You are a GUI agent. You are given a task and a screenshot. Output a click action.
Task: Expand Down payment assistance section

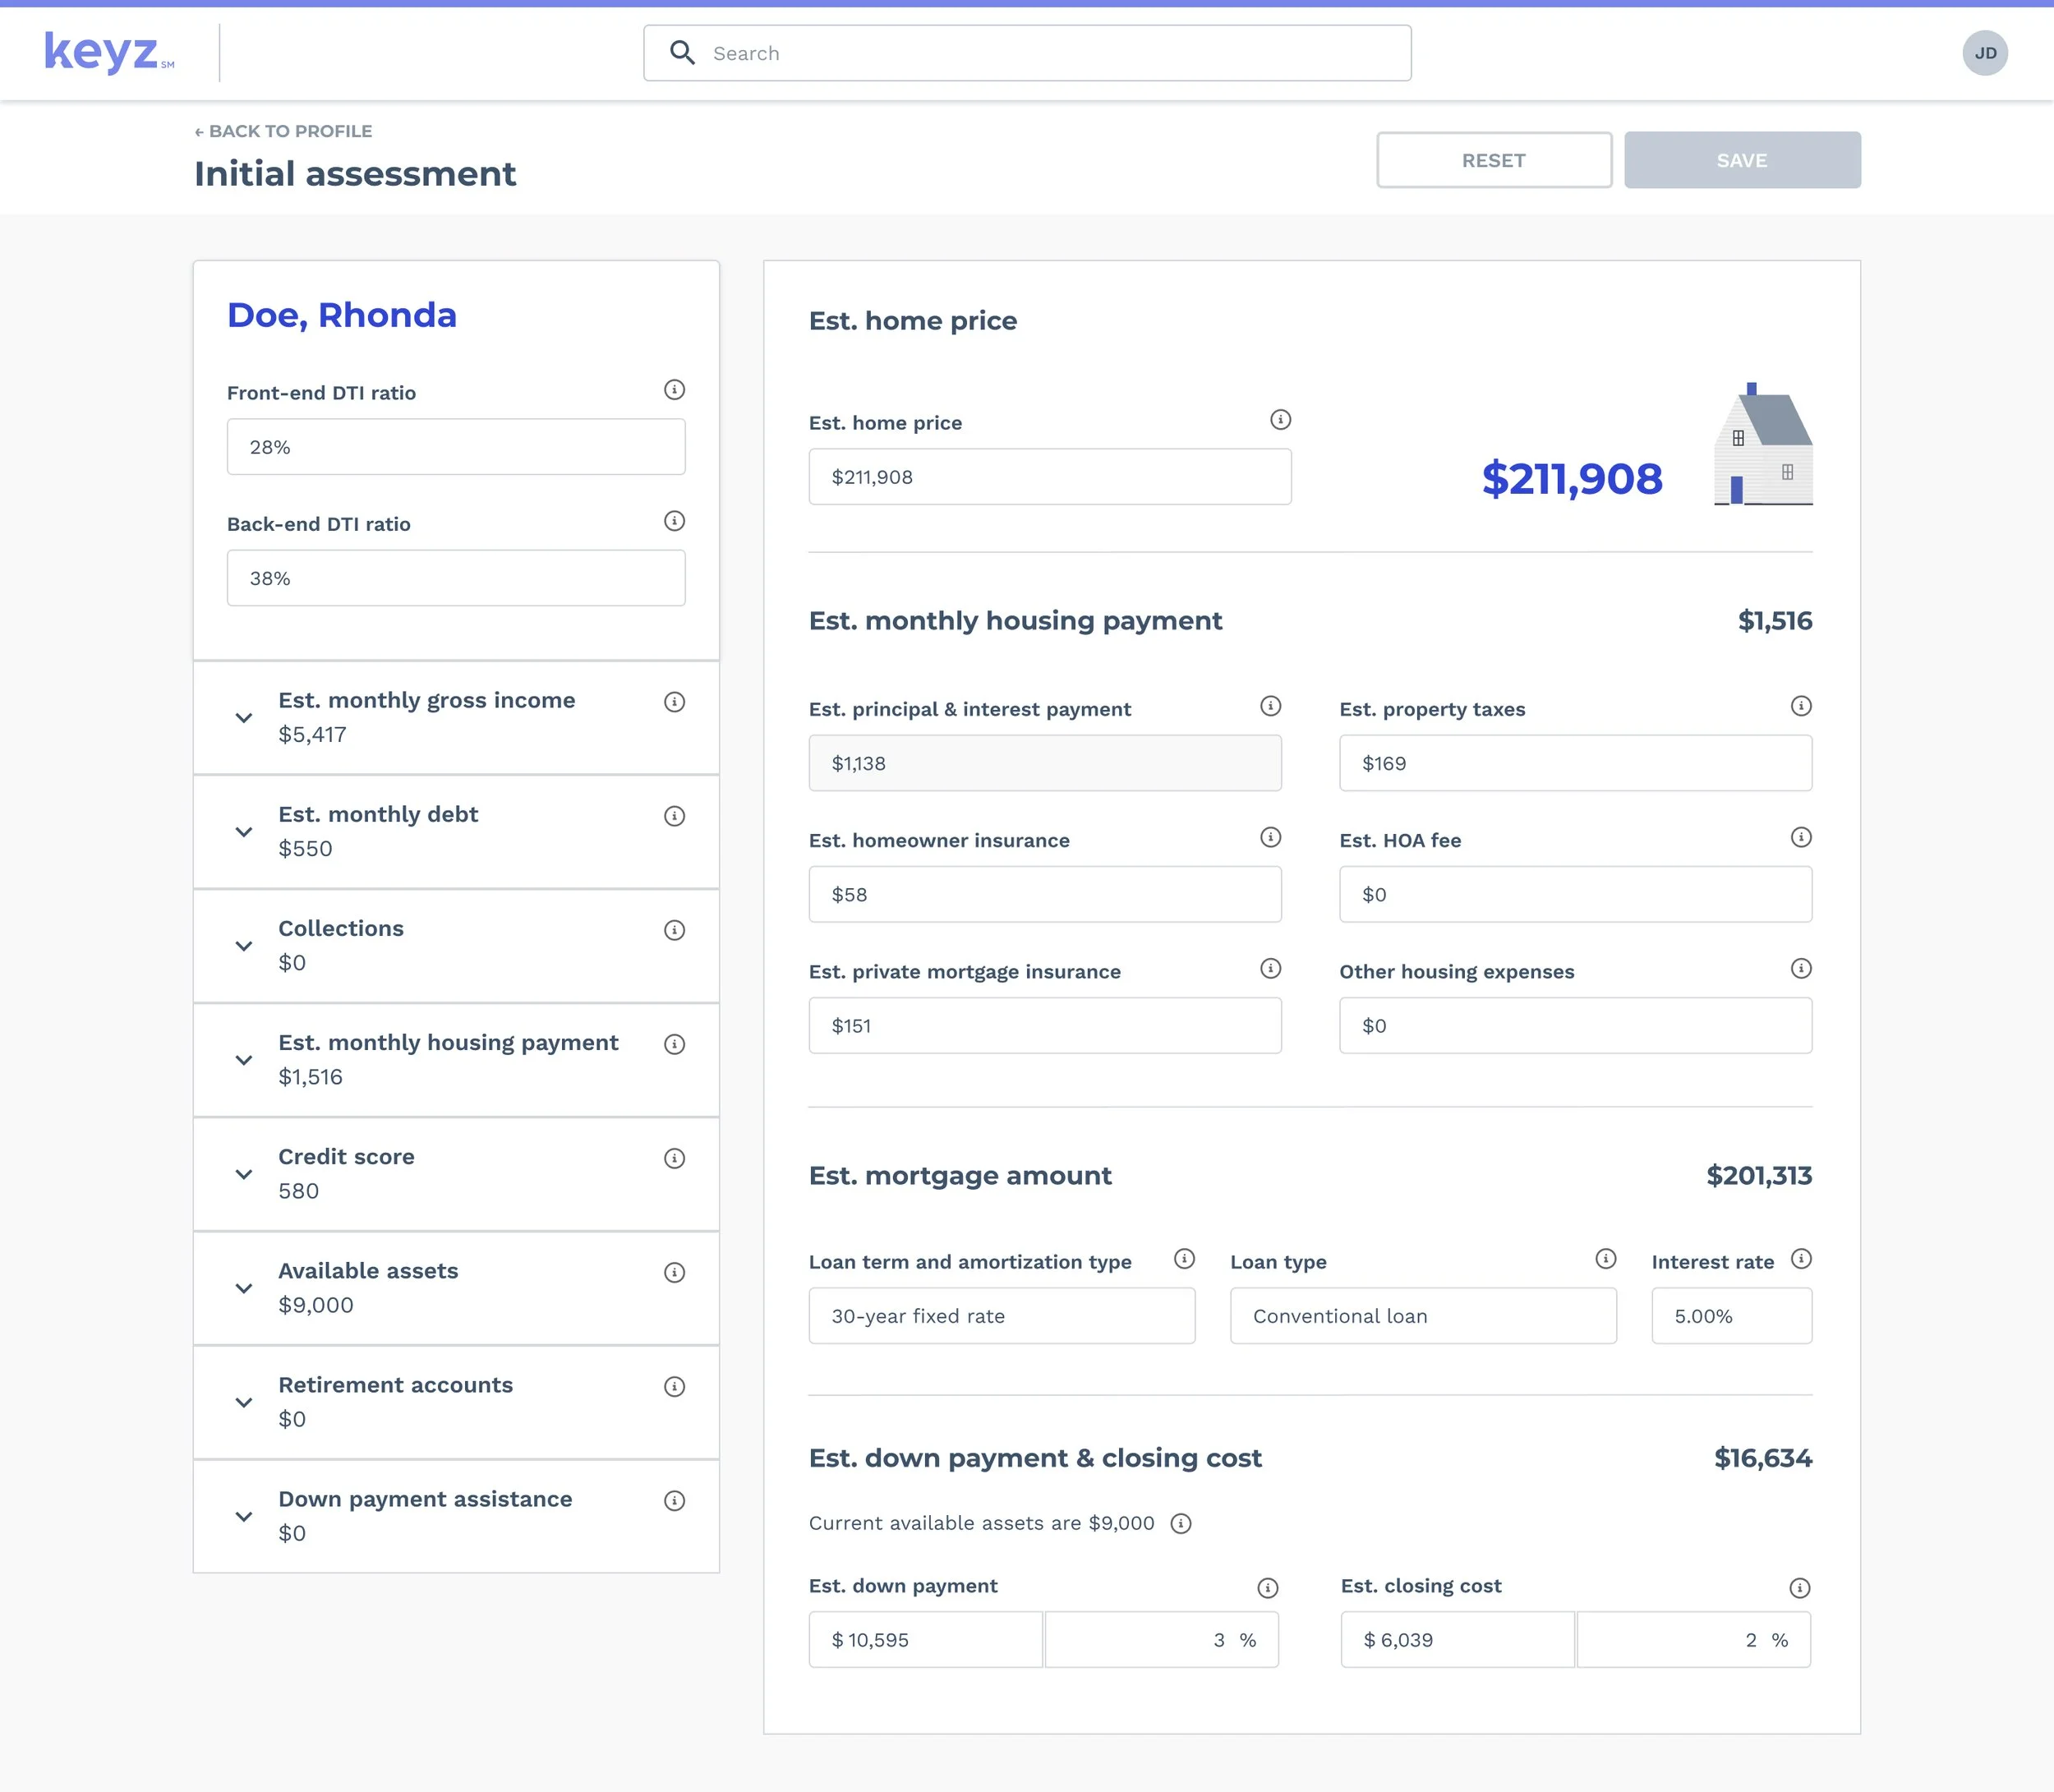click(x=243, y=1517)
